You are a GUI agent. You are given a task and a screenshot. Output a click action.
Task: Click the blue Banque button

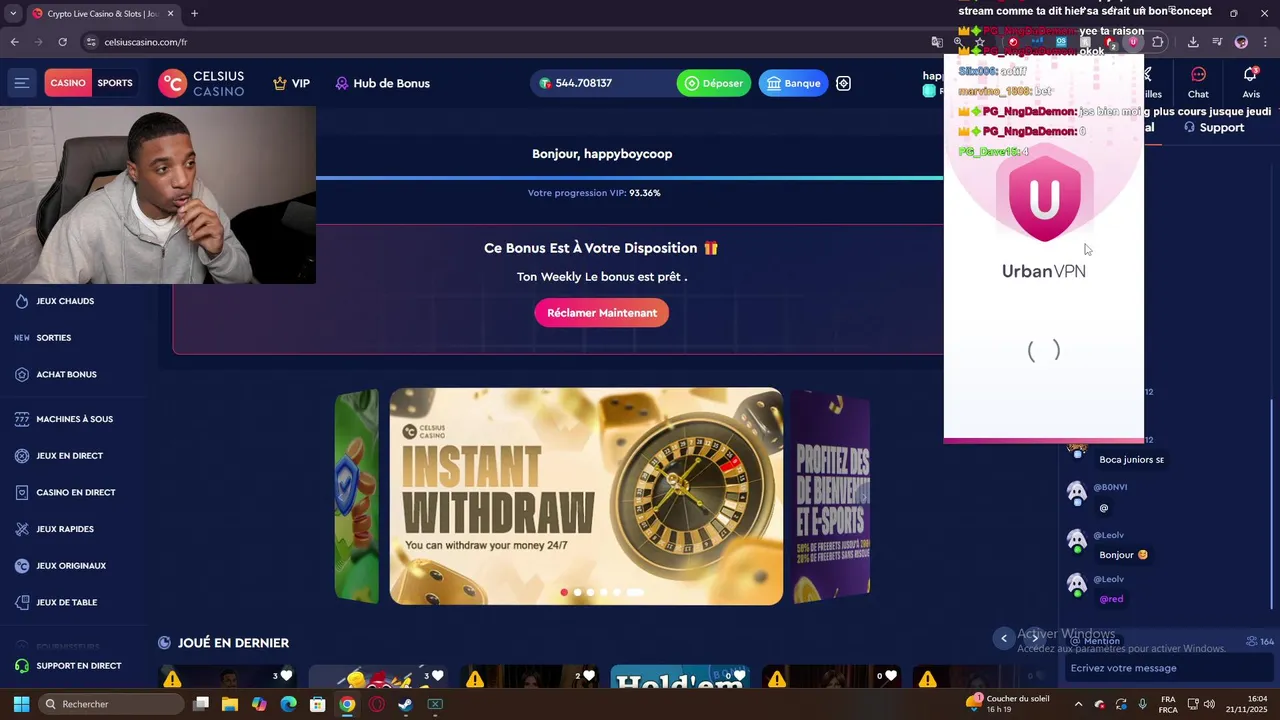coord(793,83)
